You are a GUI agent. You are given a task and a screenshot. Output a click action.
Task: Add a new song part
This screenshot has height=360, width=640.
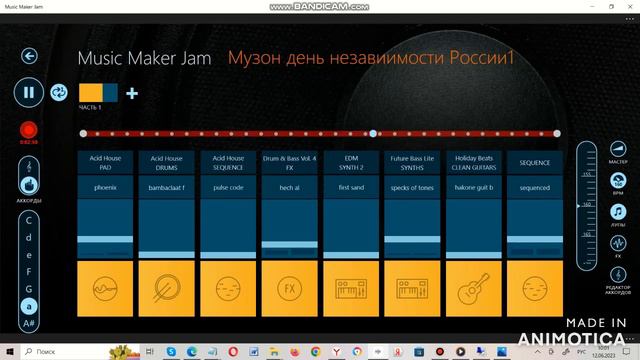click(x=132, y=93)
